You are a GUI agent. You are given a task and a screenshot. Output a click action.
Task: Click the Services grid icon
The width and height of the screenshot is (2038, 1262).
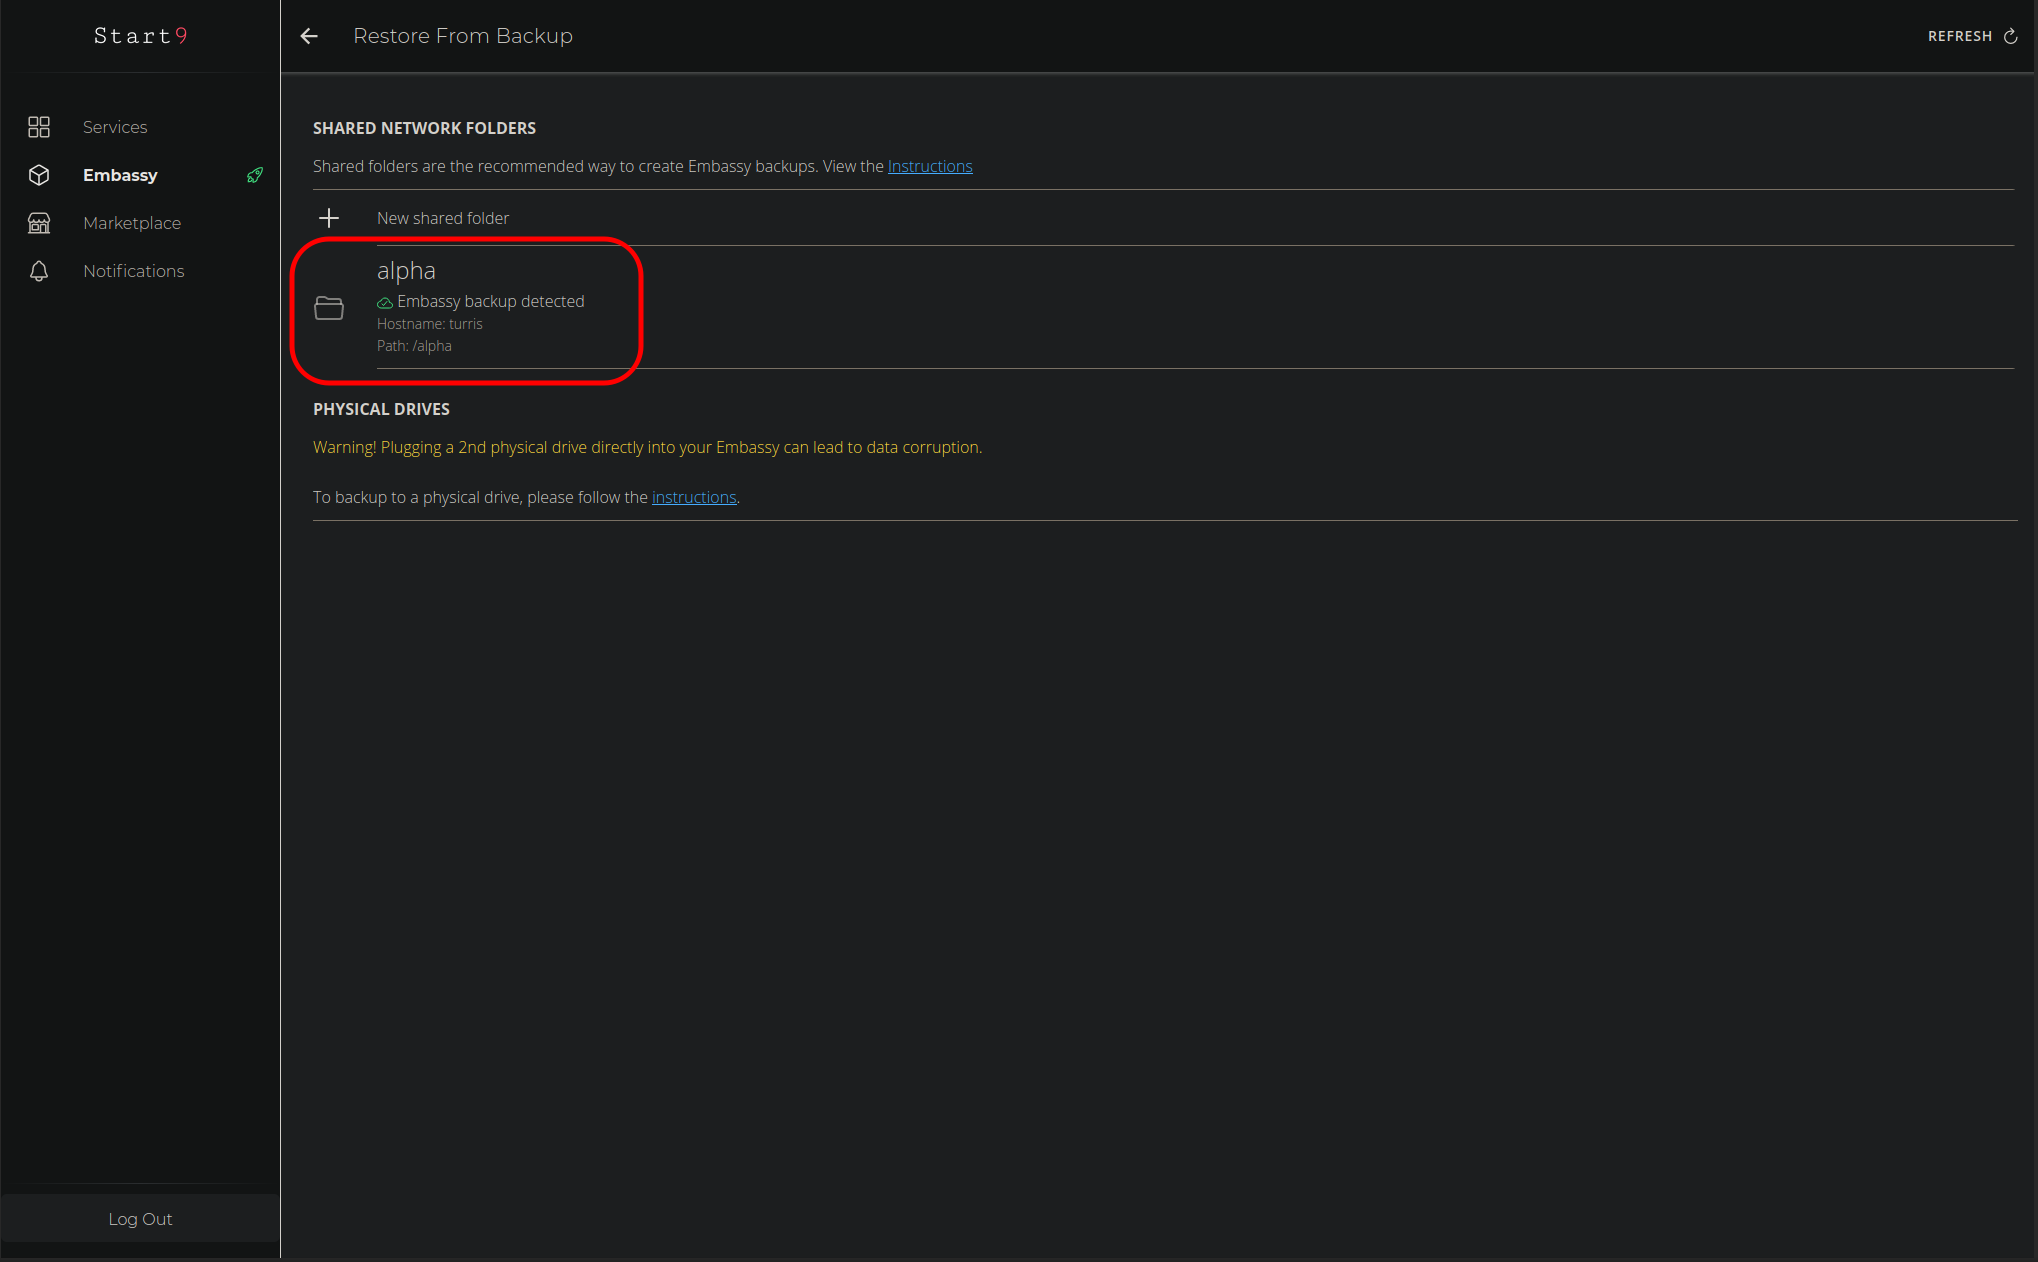39,127
